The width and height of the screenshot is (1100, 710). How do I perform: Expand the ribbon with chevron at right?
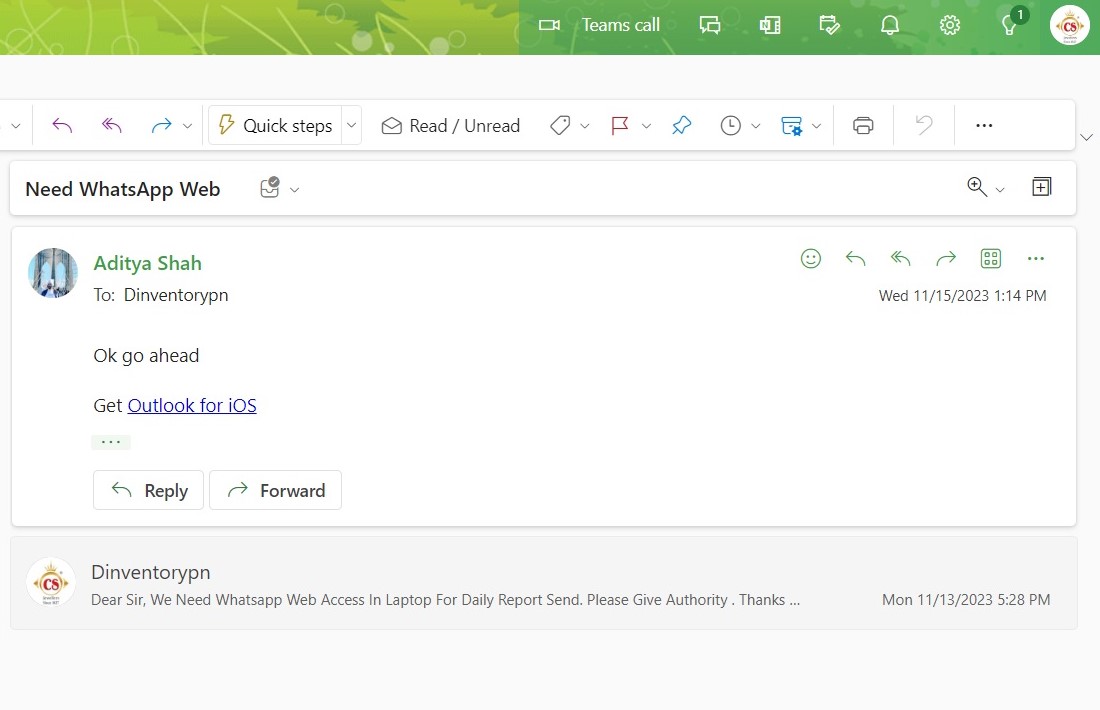1087,138
